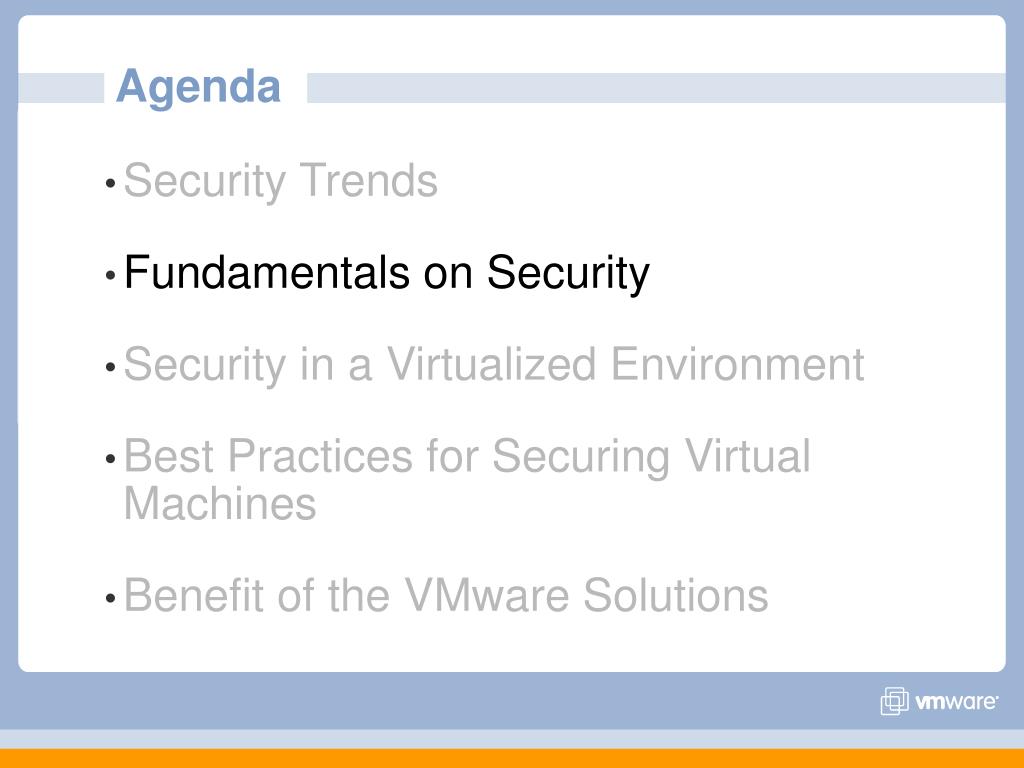Click the short header stripe preceding "Agenda"

(61, 88)
